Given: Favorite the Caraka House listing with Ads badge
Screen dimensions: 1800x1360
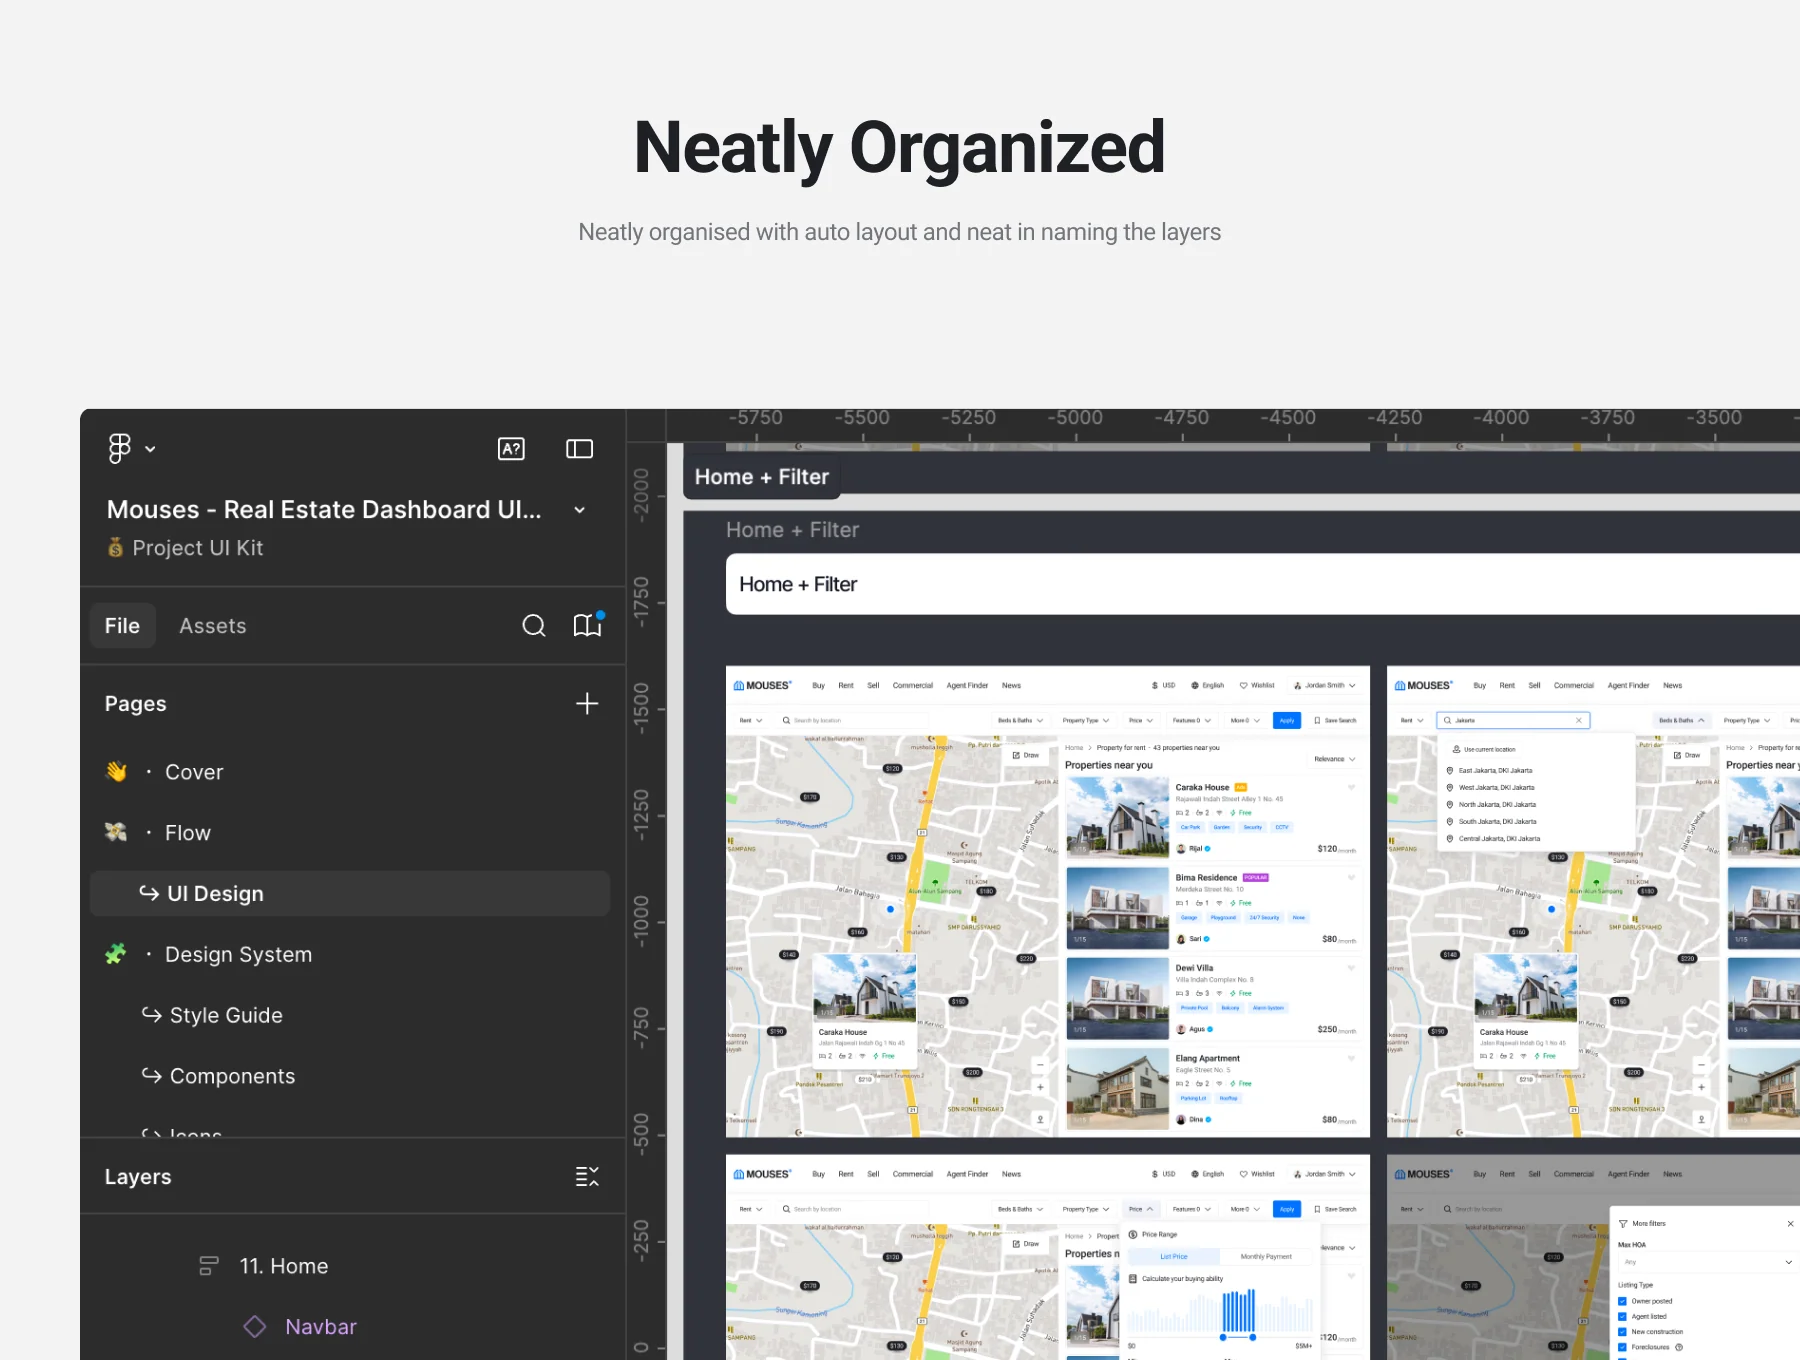Looking at the screenshot, I should [1351, 788].
